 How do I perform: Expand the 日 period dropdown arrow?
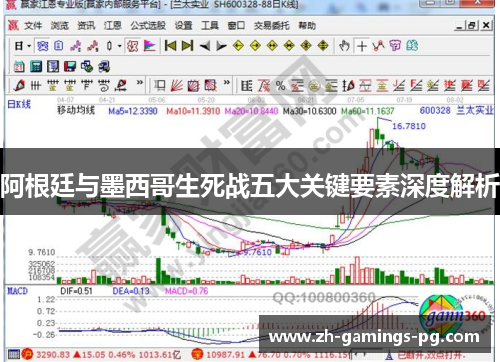point(29,46)
